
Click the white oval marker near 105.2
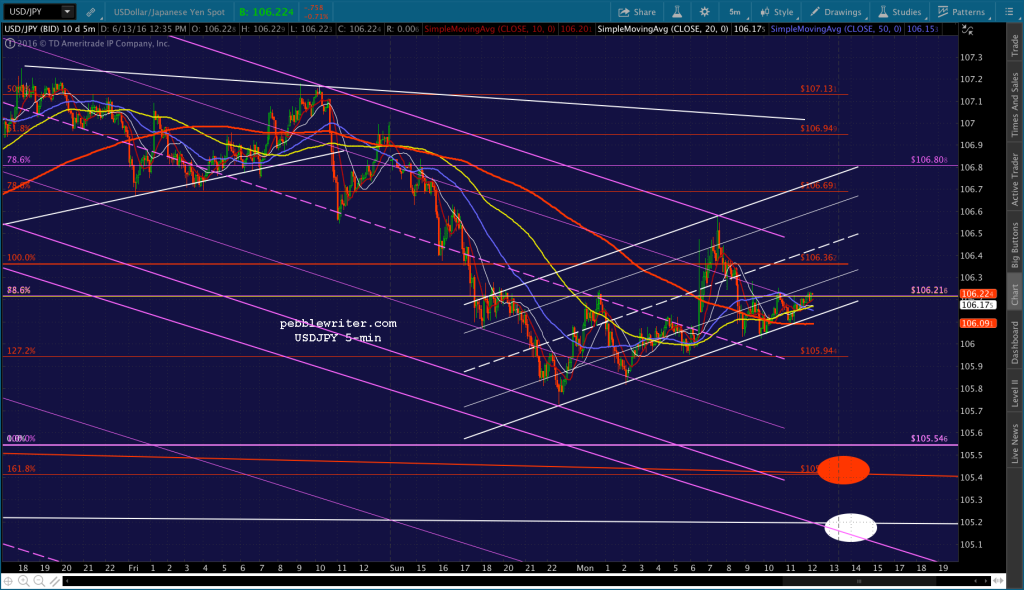(850, 527)
